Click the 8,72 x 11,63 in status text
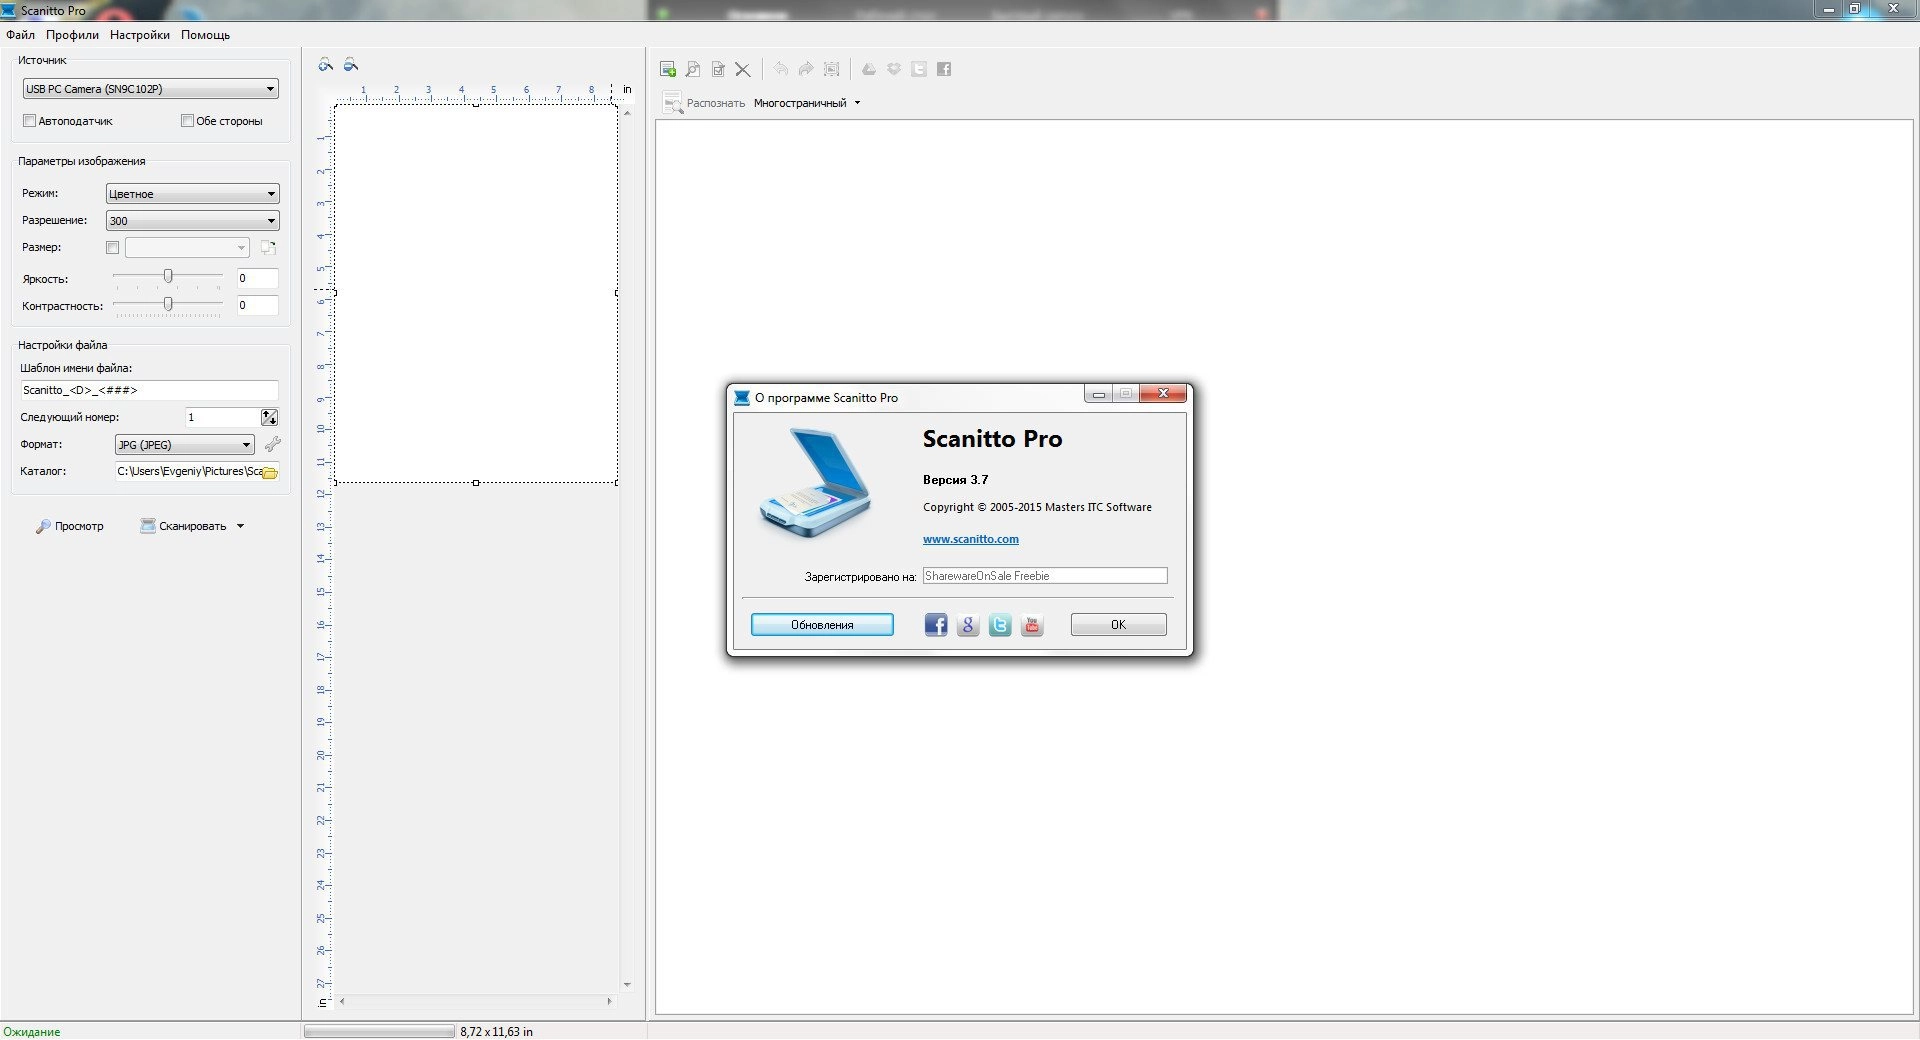Viewport: 1920px width, 1040px height. 496,1032
